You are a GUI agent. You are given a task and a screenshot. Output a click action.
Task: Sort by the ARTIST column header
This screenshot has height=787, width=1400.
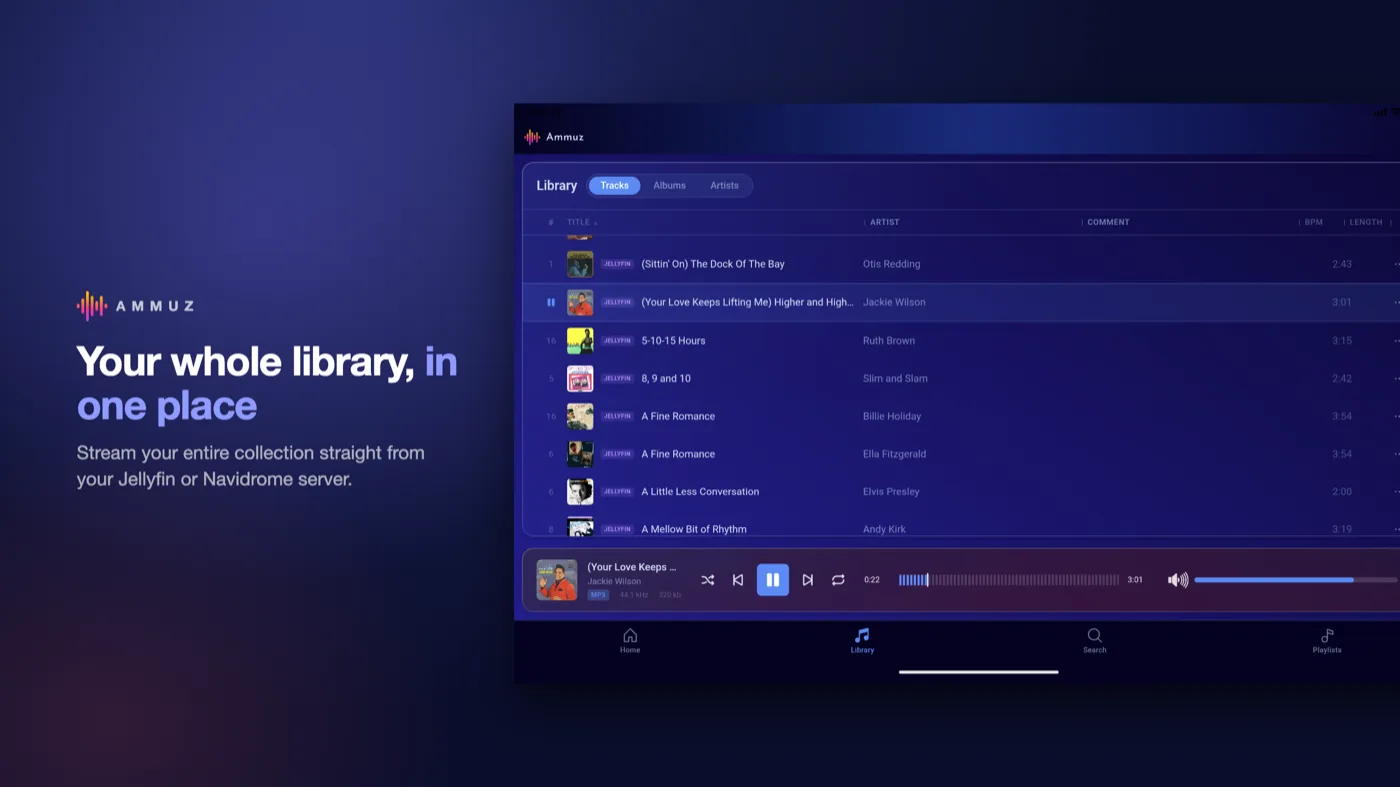click(884, 222)
